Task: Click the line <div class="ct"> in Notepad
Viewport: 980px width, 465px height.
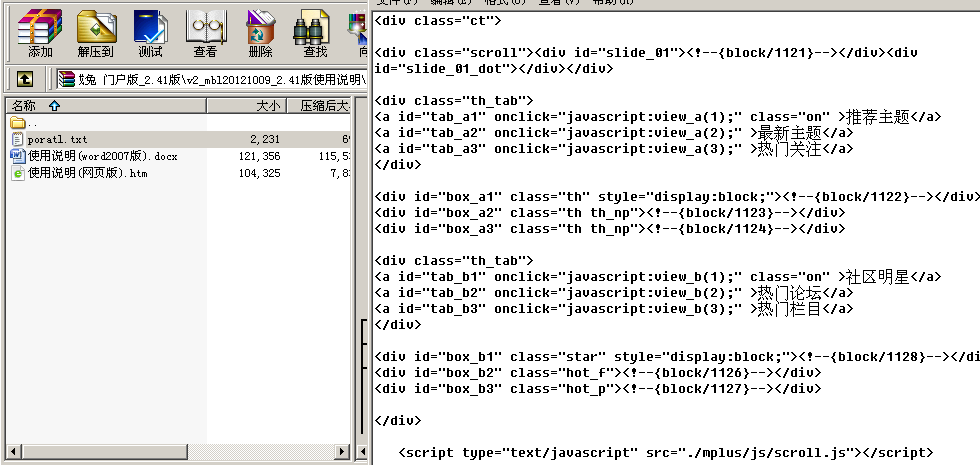Action: 438,21
